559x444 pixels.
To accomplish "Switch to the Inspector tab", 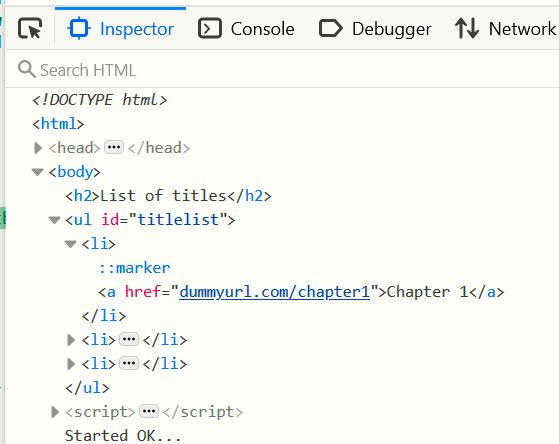I will (120, 29).
